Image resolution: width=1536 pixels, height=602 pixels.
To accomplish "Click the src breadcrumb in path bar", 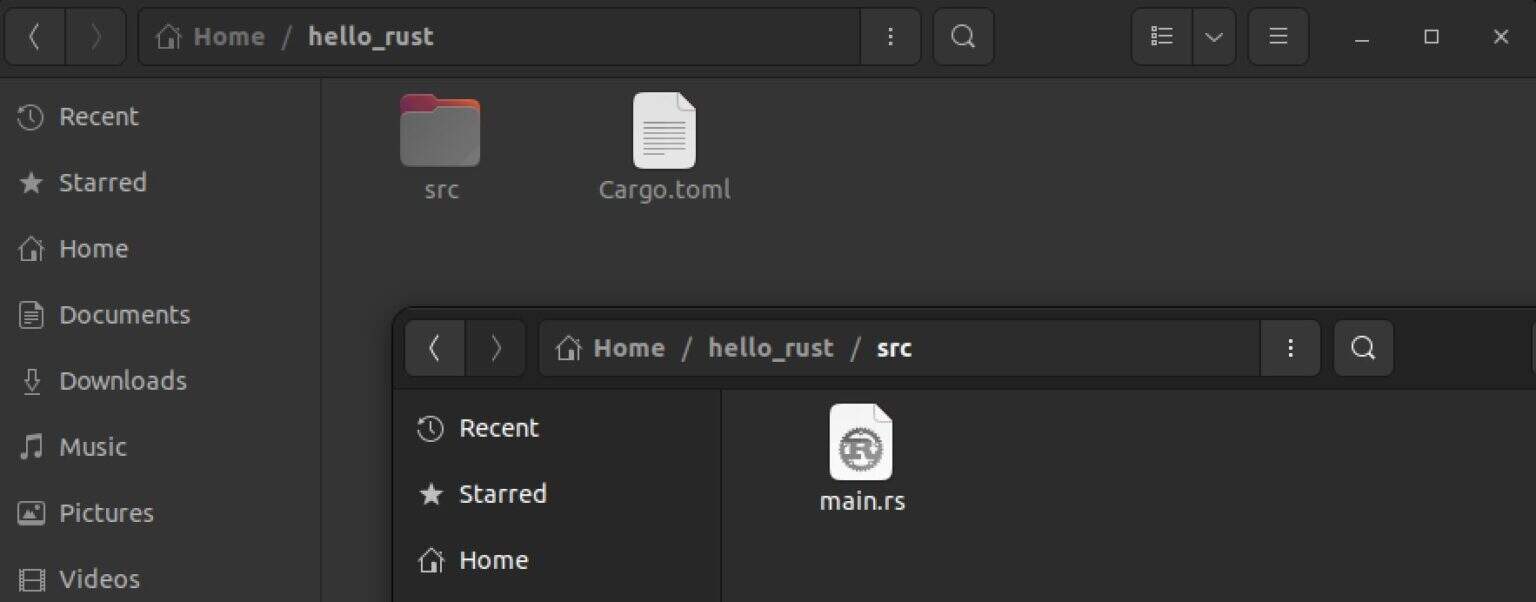I will 894,348.
